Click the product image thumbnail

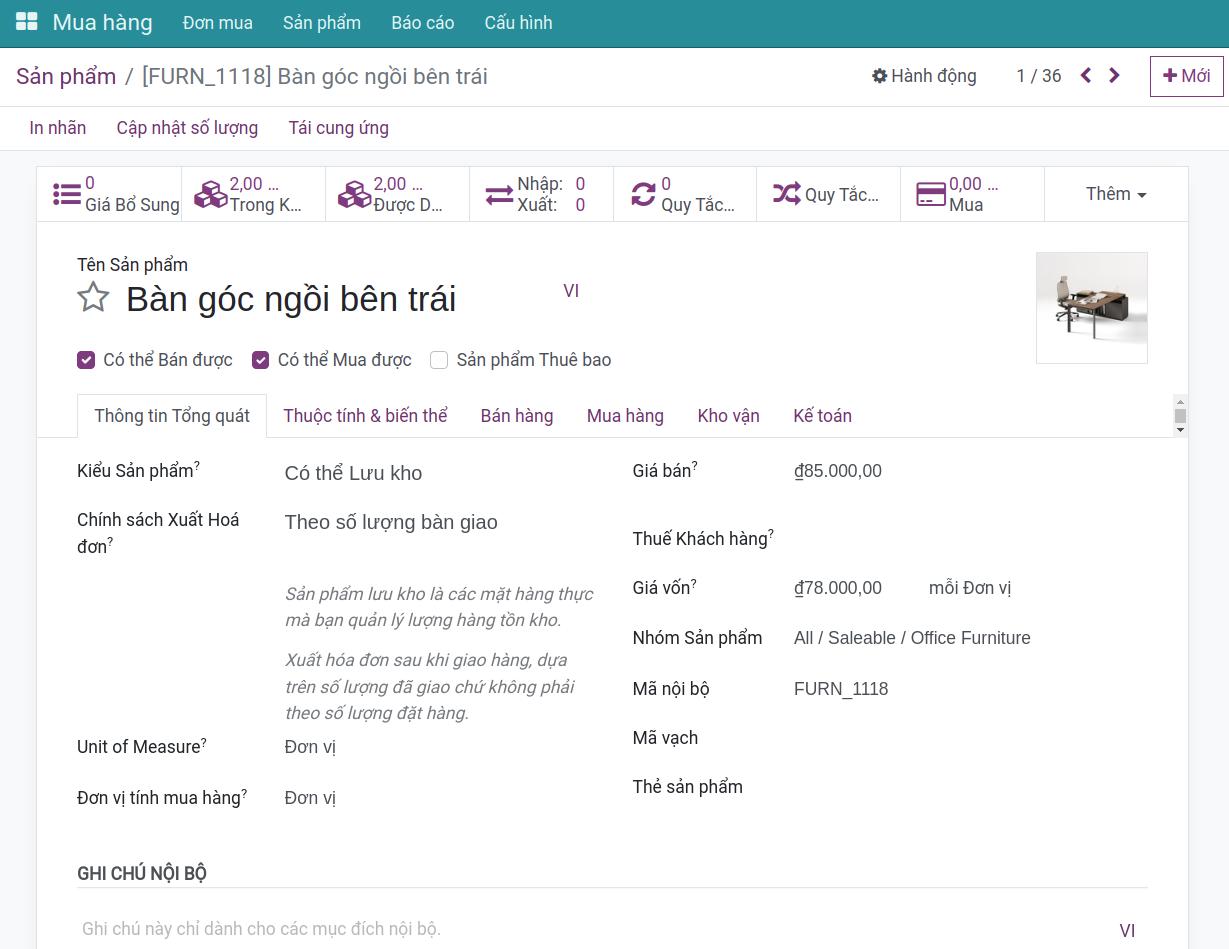1091,307
